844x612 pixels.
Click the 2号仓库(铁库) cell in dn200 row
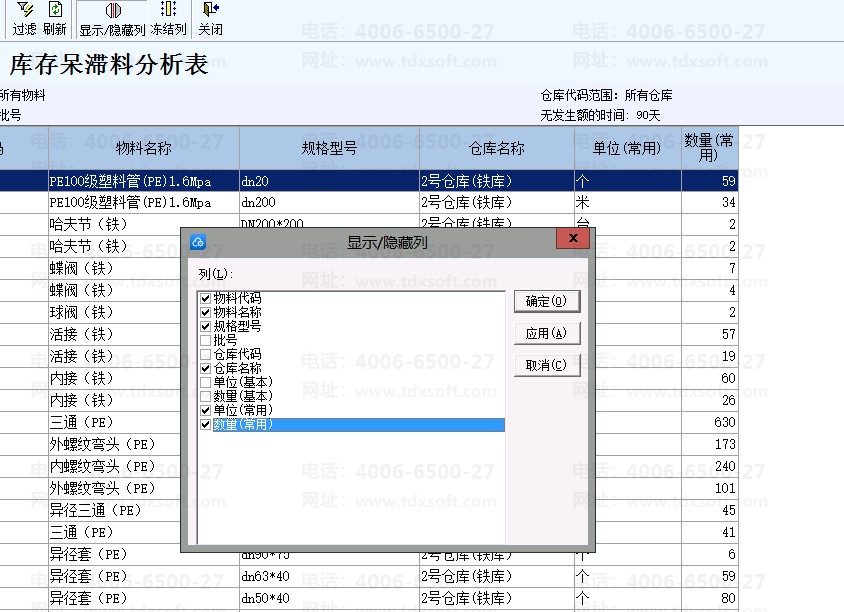tap(496, 202)
